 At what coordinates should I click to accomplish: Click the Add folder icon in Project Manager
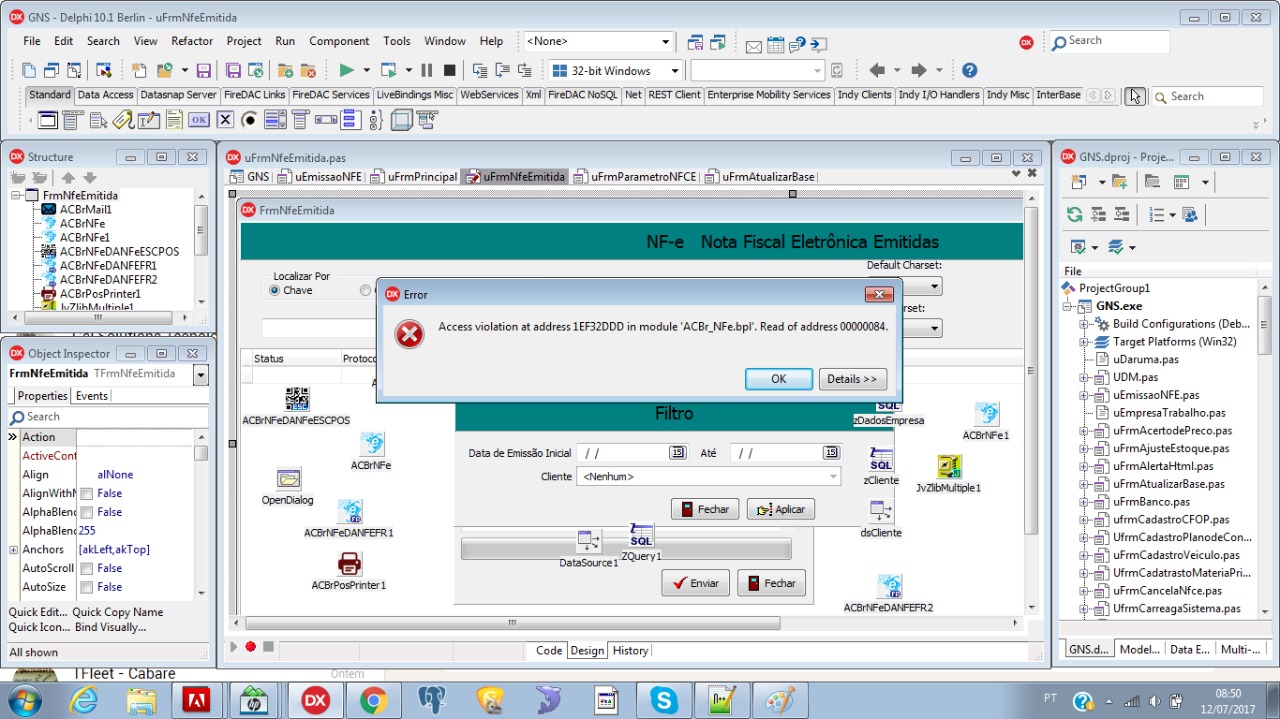pos(1119,182)
